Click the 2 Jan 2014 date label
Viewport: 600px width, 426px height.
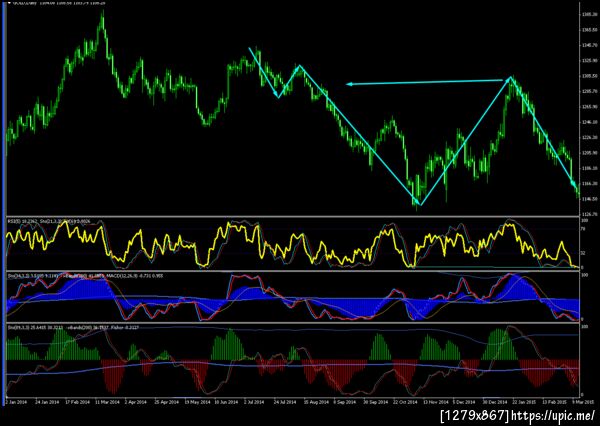(x=16, y=402)
